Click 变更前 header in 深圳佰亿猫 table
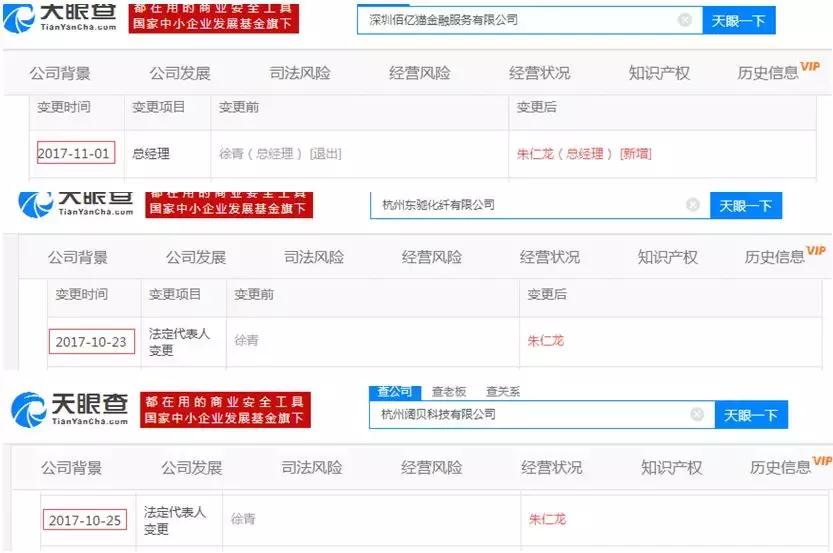Screen dimensions: 833x553 pos(239,107)
